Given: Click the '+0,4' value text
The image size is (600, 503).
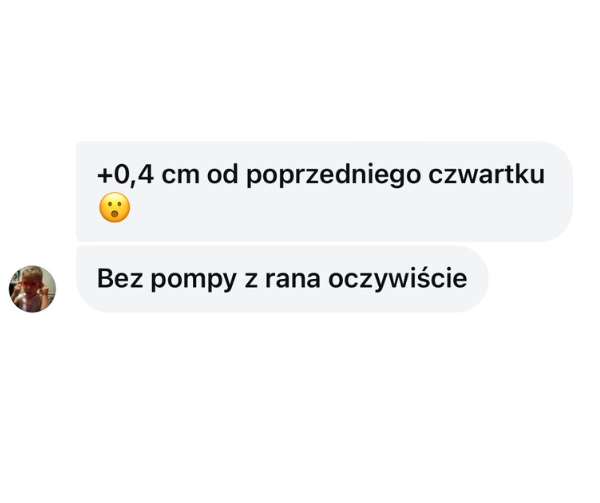Looking at the screenshot, I should pos(126,175).
